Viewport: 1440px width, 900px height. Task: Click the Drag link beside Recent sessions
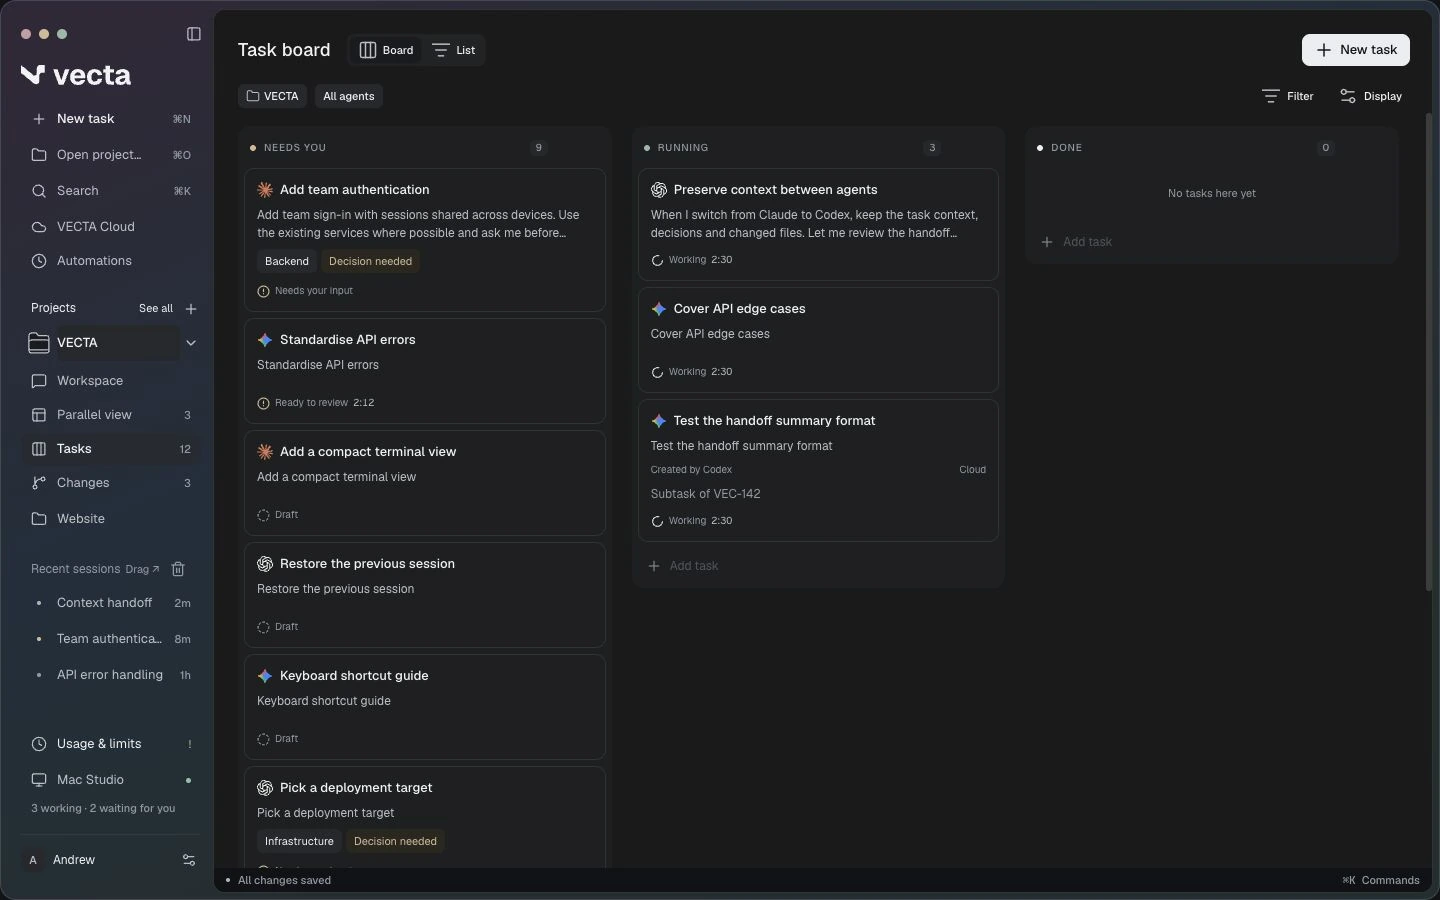click(142, 569)
